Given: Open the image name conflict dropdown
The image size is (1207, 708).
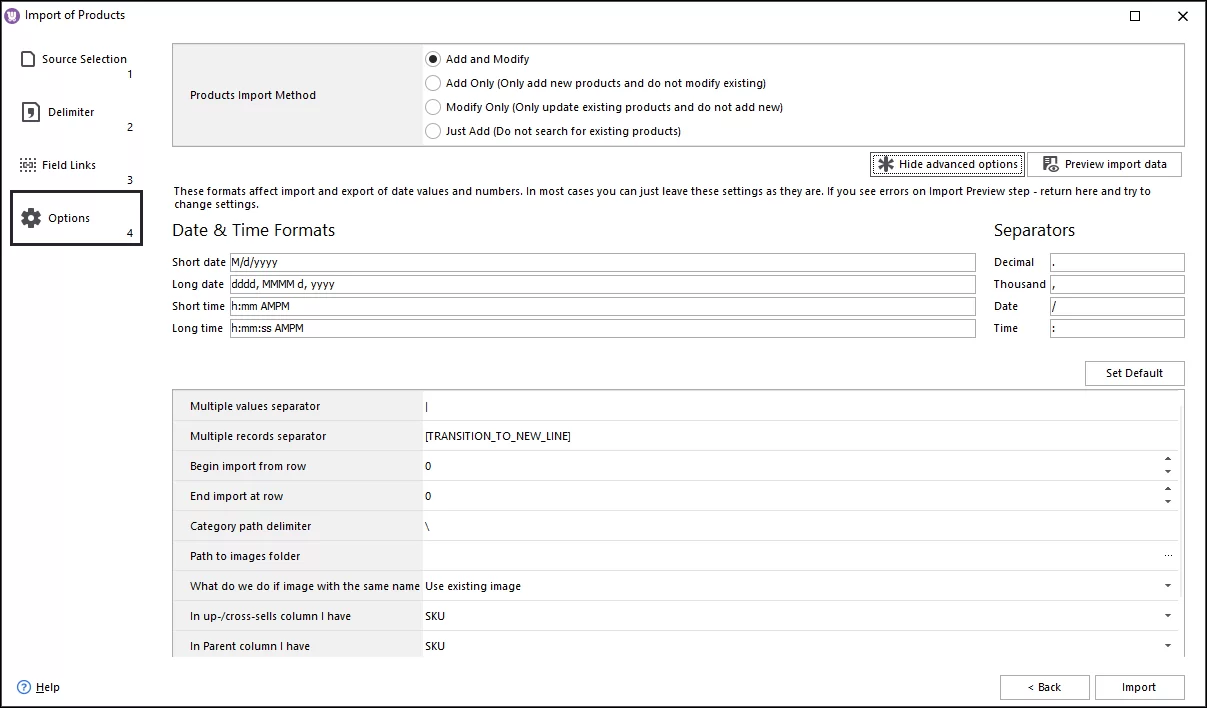Looking at the screenshot, I should click(x=1166, y=586).
